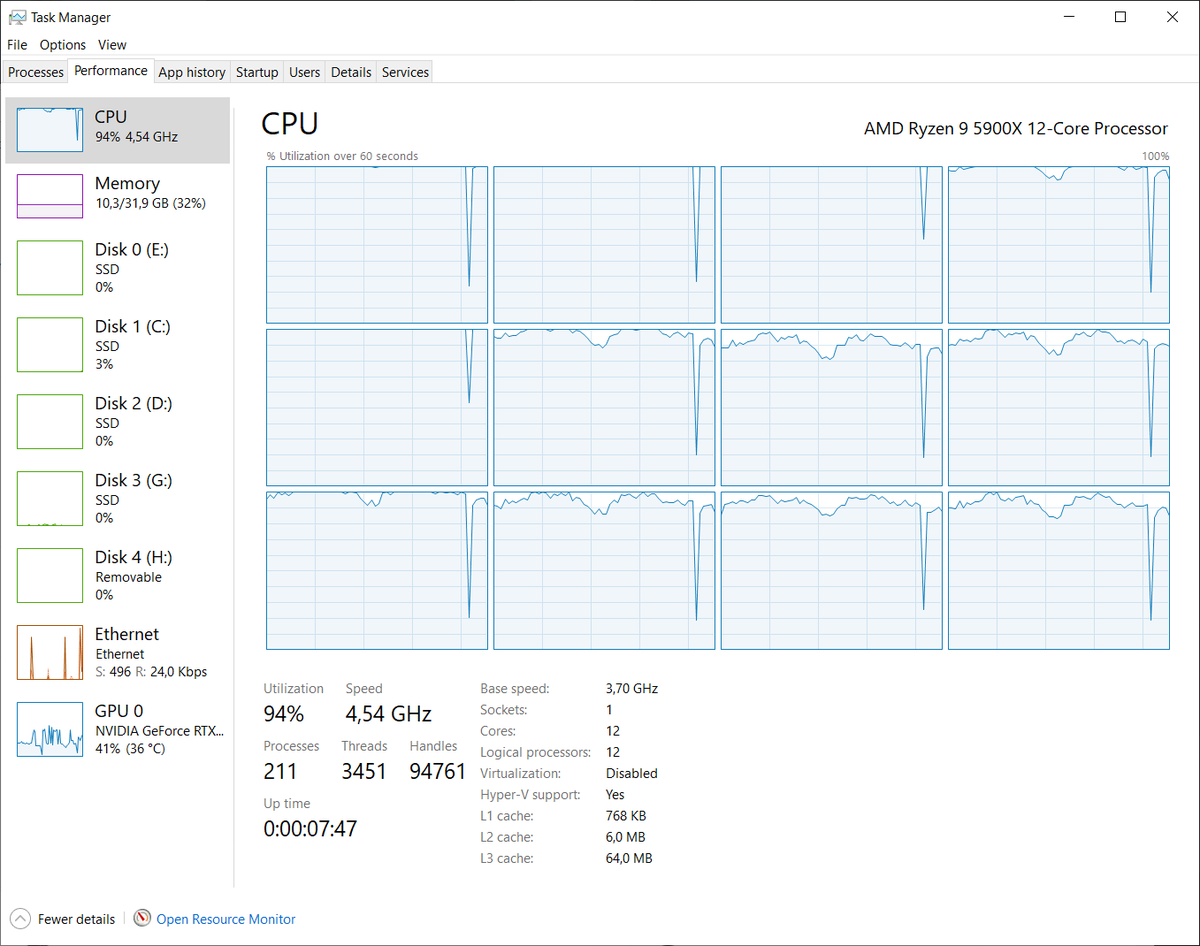Click the Memory mini graph thumbnail
The height and width of the screenshot is (946, 1200).
[50, 196]
